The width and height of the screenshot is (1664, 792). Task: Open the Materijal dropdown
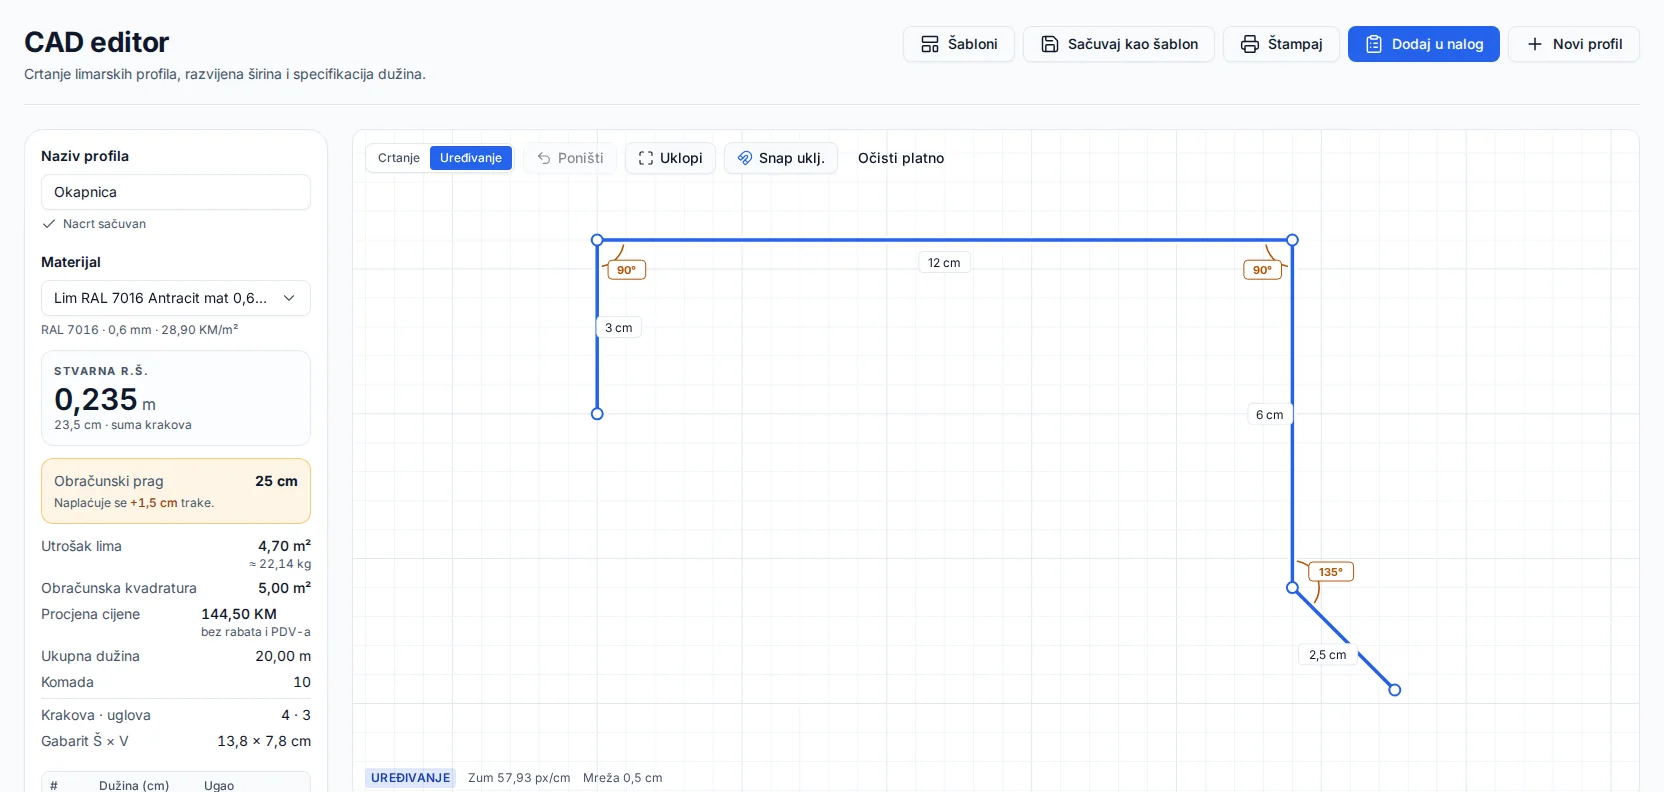coord(176,298)
